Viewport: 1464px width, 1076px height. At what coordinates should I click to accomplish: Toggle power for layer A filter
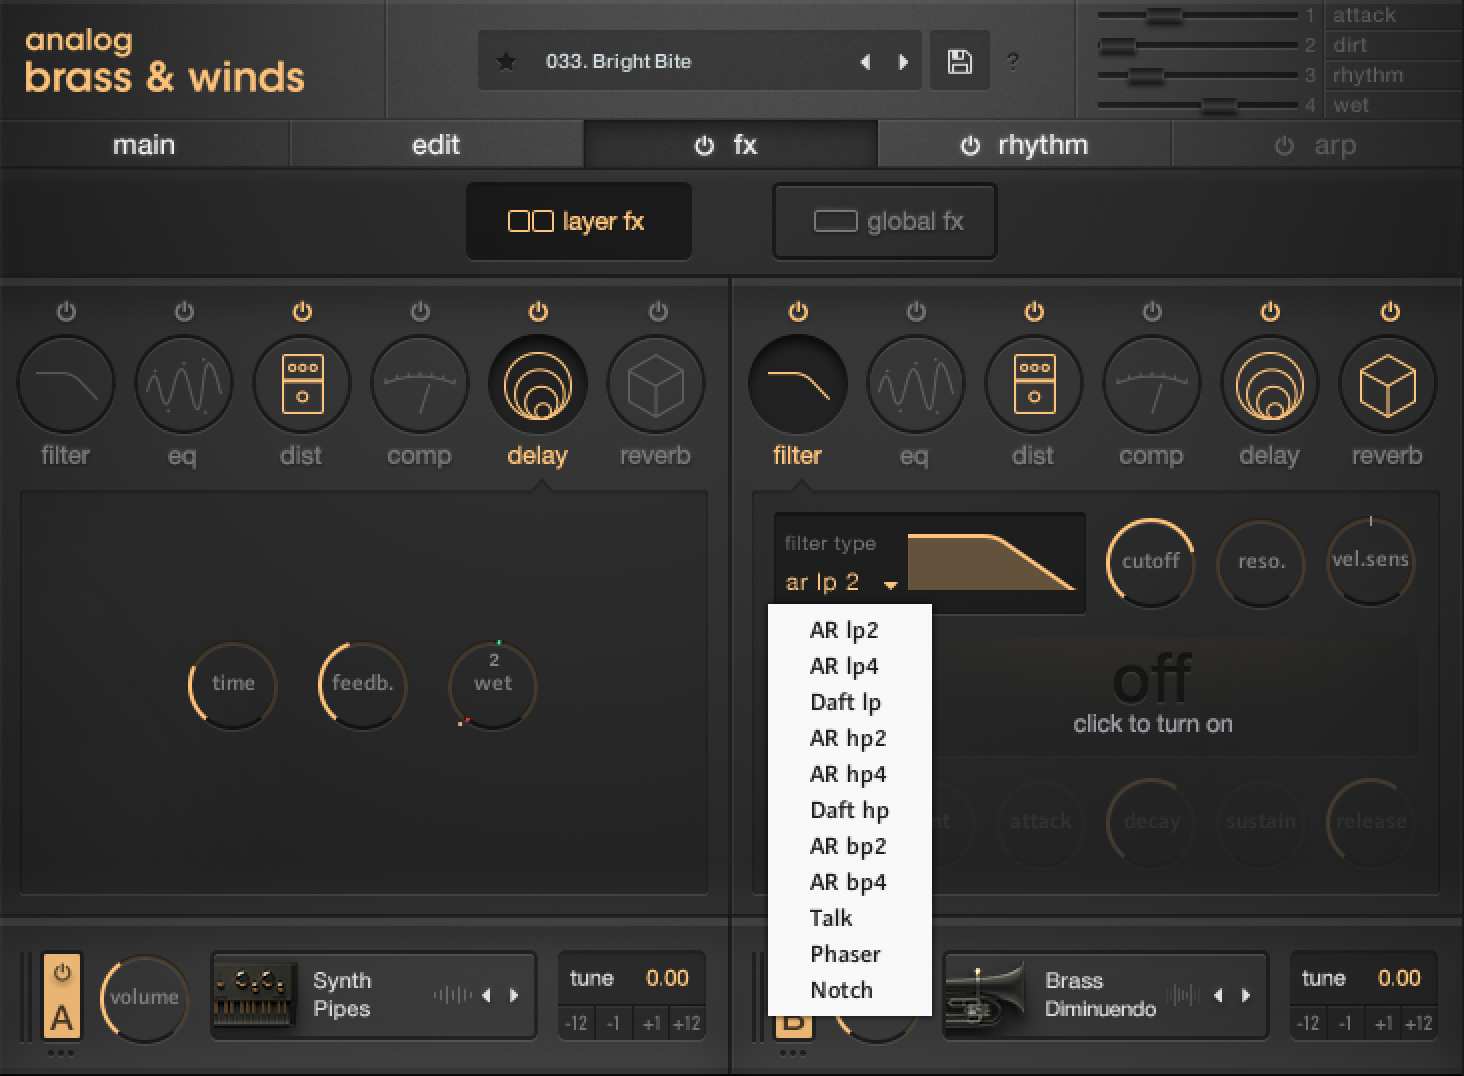[x=66, y=312]
